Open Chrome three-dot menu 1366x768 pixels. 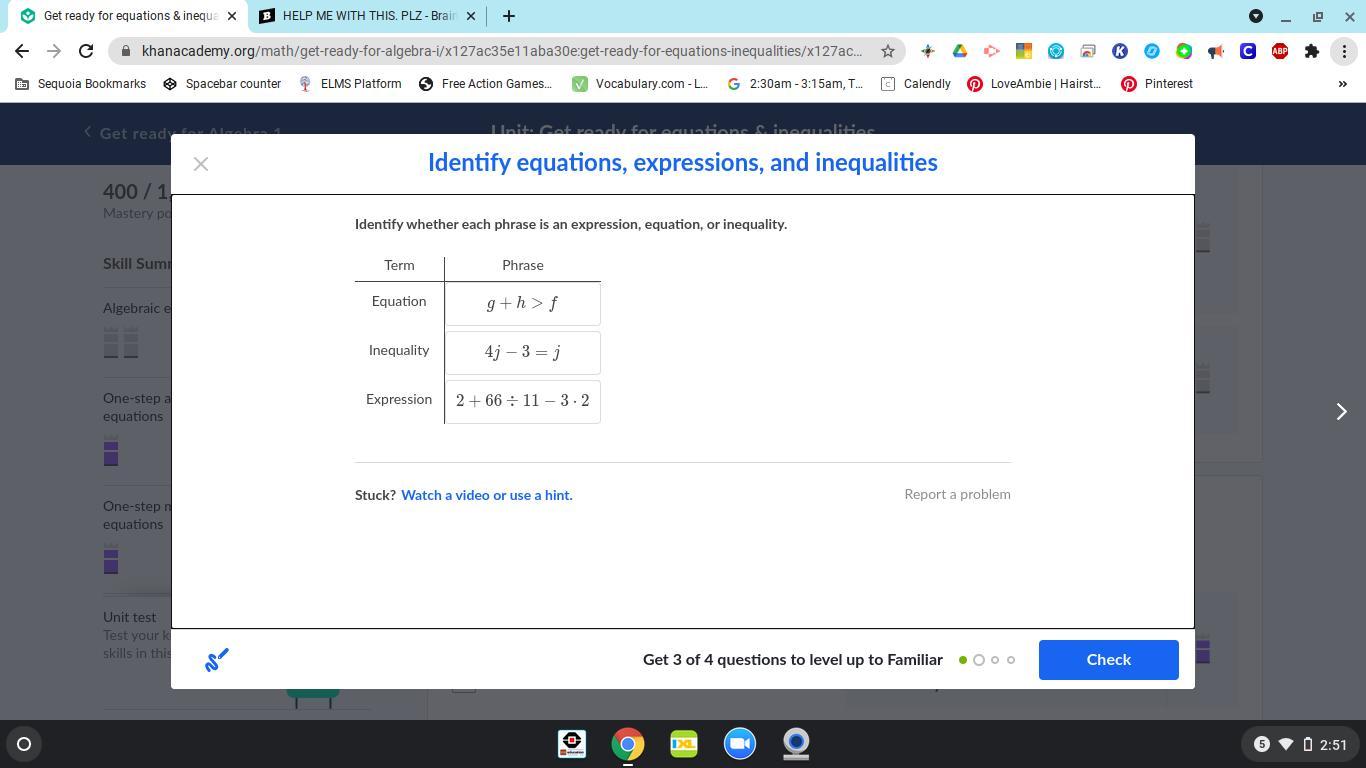(1343, 51)
